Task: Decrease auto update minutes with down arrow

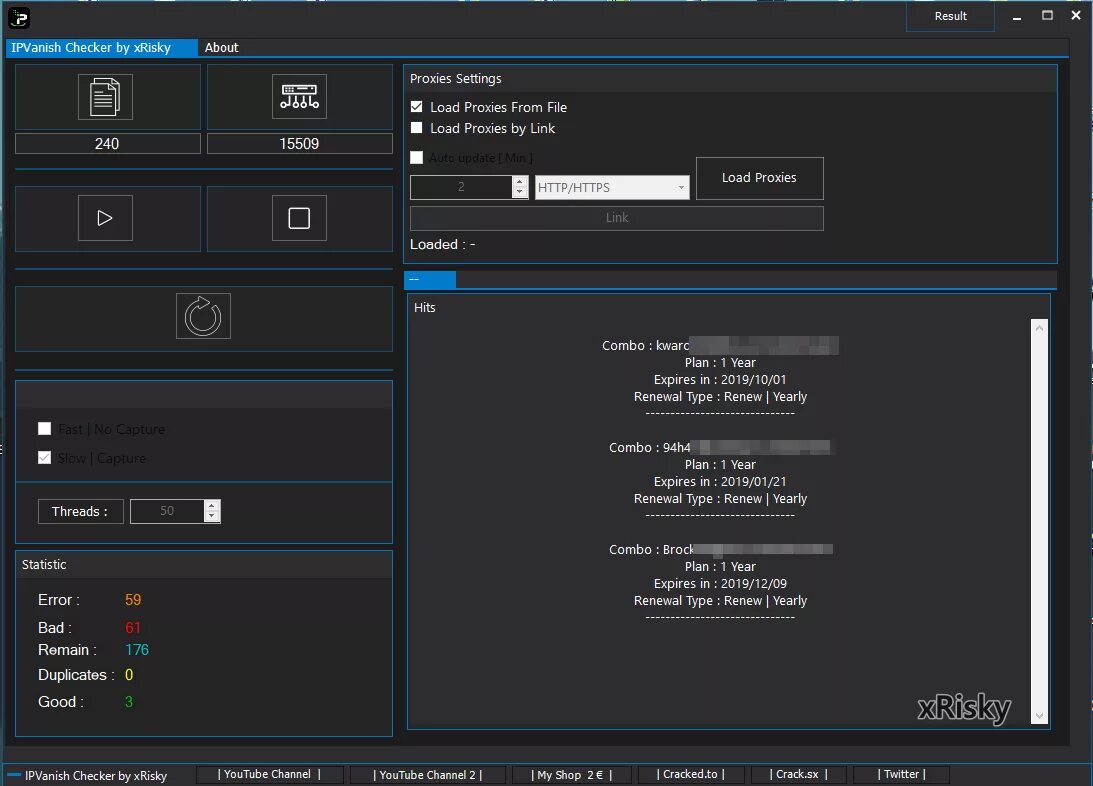Action: [519, 192]
